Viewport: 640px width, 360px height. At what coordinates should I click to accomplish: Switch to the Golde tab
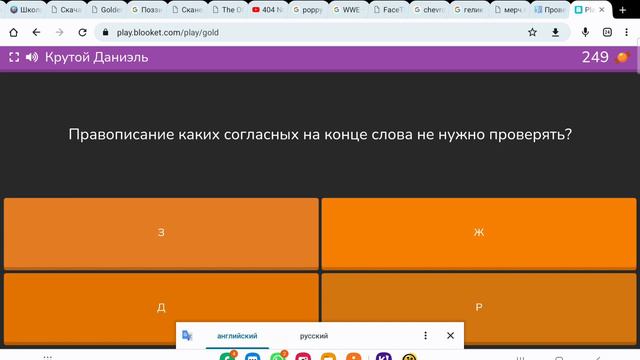106,10
